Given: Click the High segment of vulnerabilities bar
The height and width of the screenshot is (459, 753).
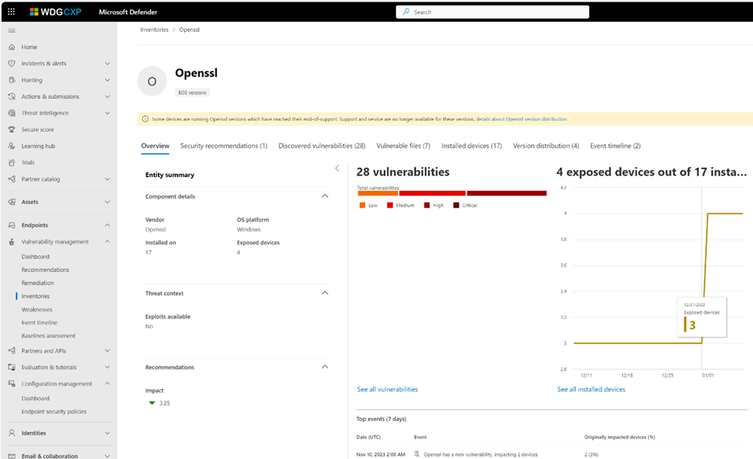Looking at the screenshot, I should 507,193.
